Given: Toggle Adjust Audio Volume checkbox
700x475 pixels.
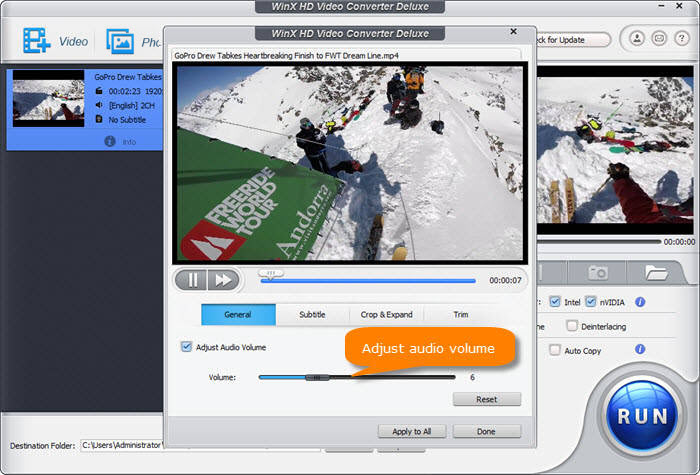Looking at the screenshot, I should (x=186, y=347).
